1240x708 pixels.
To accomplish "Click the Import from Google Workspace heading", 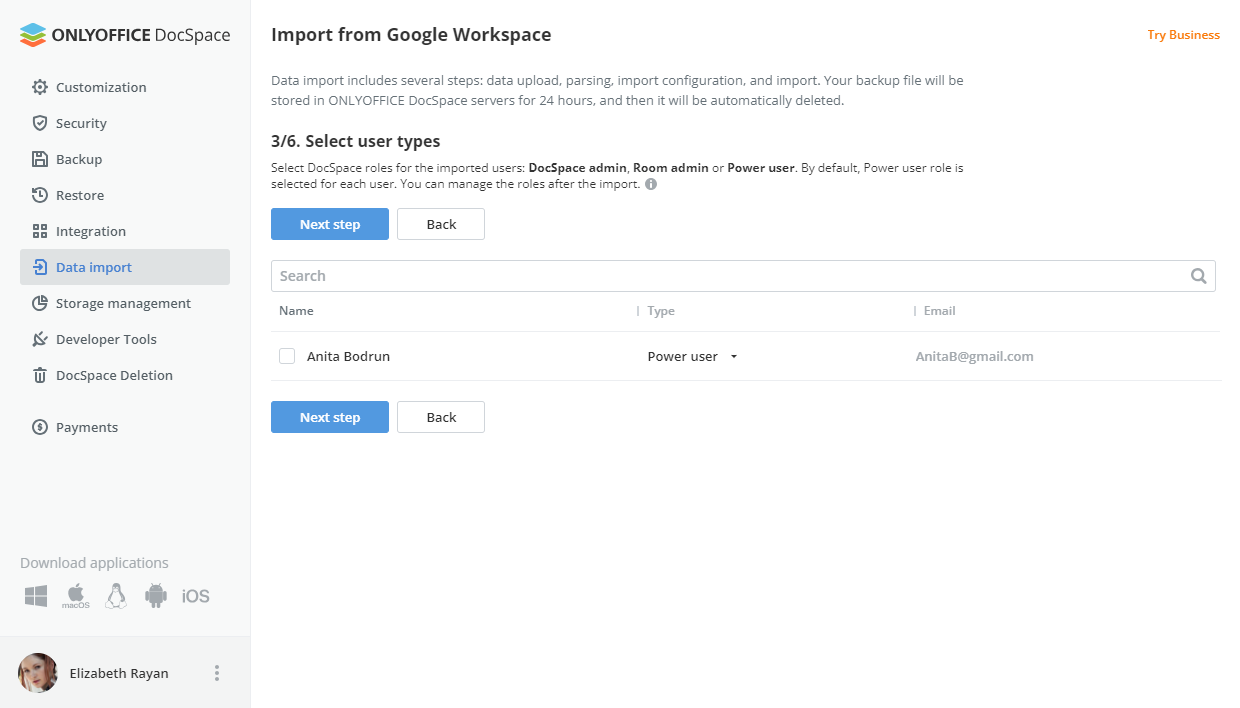I will tap(411, 35).
